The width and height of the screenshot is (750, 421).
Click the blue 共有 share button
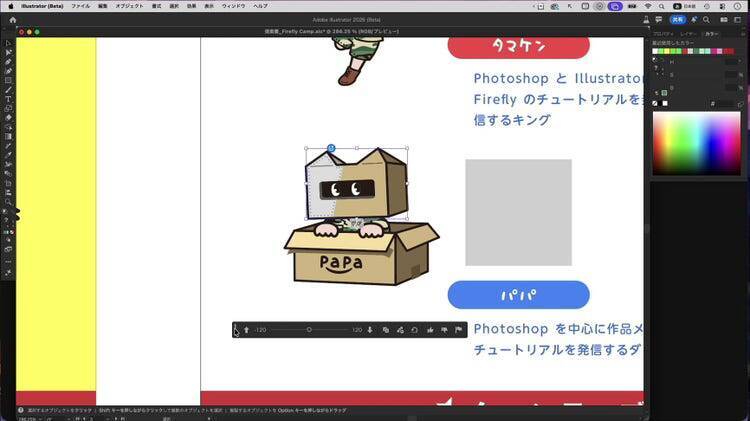pos(677,20)
